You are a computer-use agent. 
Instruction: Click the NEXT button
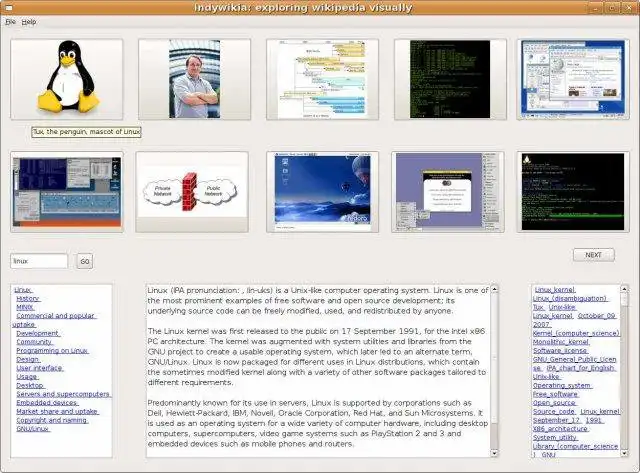pyautogui.click(x=593, y=255)
